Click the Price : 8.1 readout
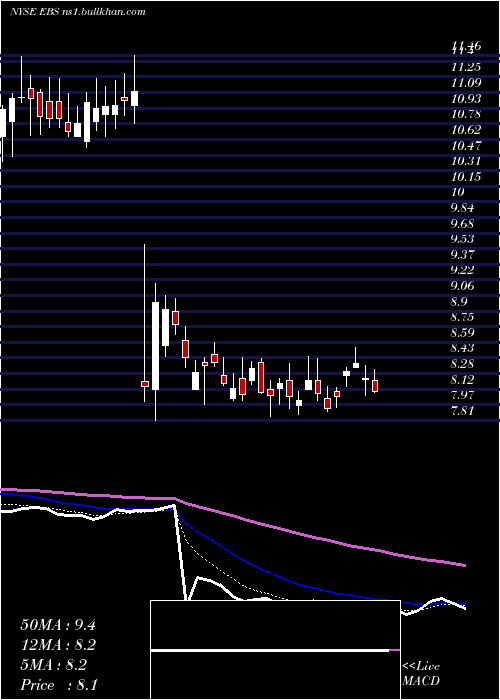Screen dimensions: 500x700 pyautogui.click(x=59, y=685)
